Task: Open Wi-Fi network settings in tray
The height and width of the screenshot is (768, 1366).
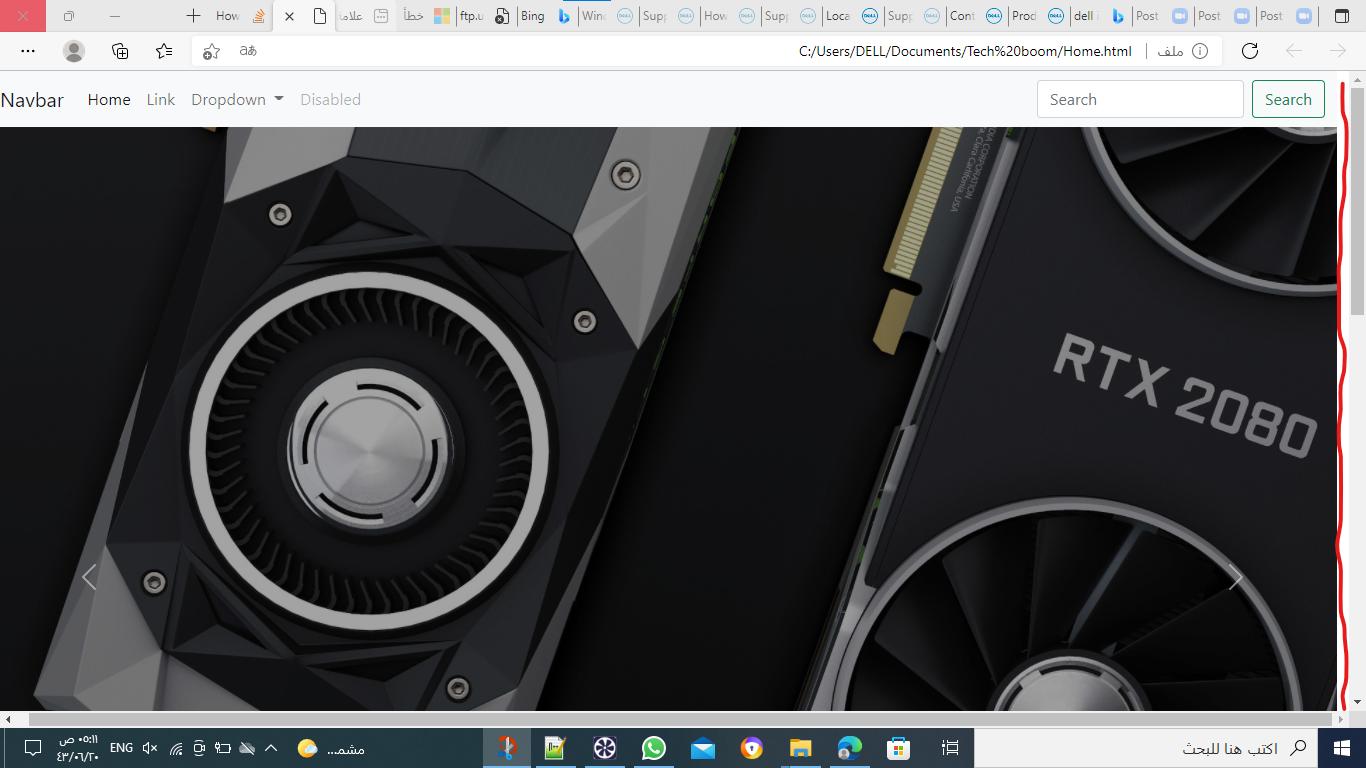Action: click(x=175, y=748)
